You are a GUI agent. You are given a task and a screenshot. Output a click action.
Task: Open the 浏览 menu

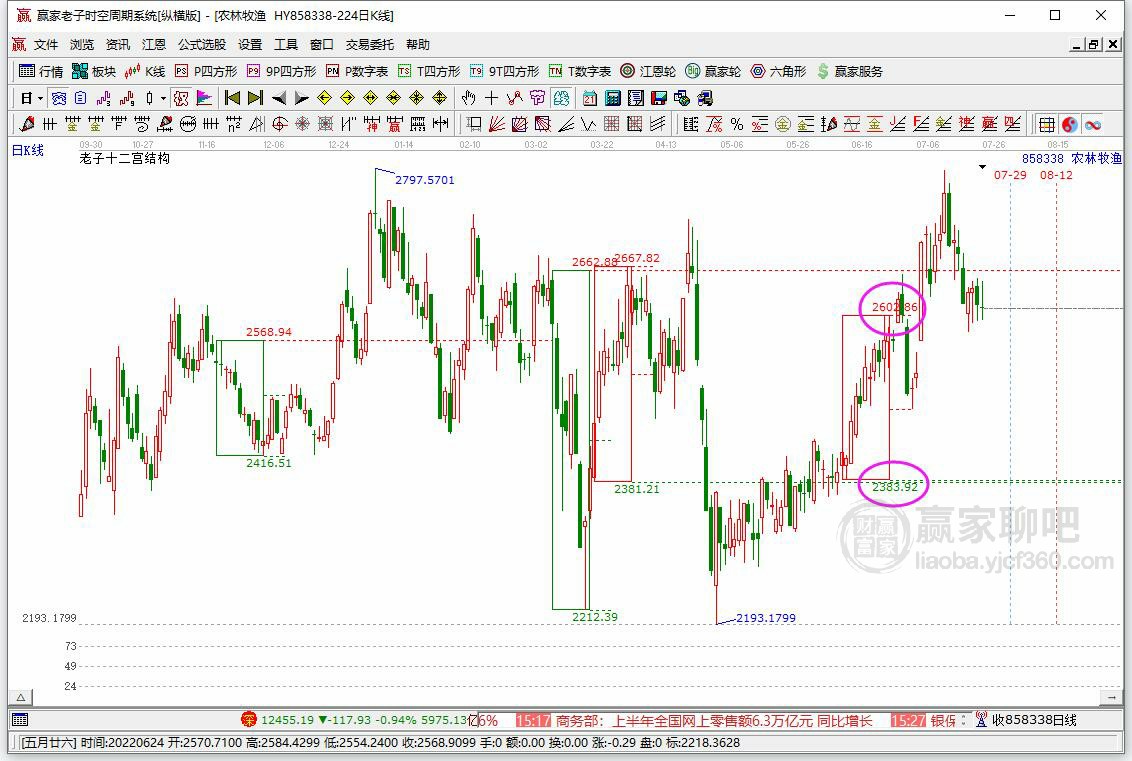[82, 45]
